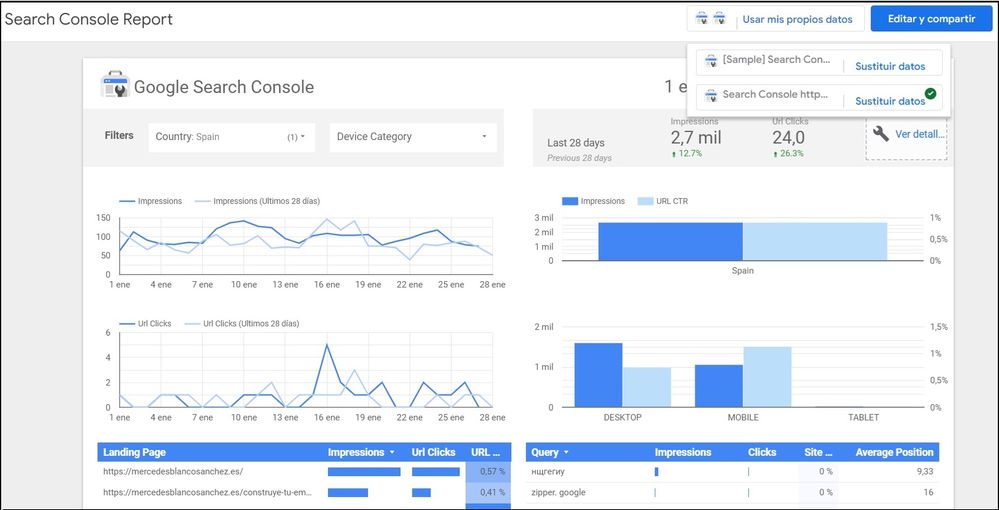Click the 9,33 average position value
Image resolution: width=999 pixels, height=510 pixels.
[x=923, y=472]
